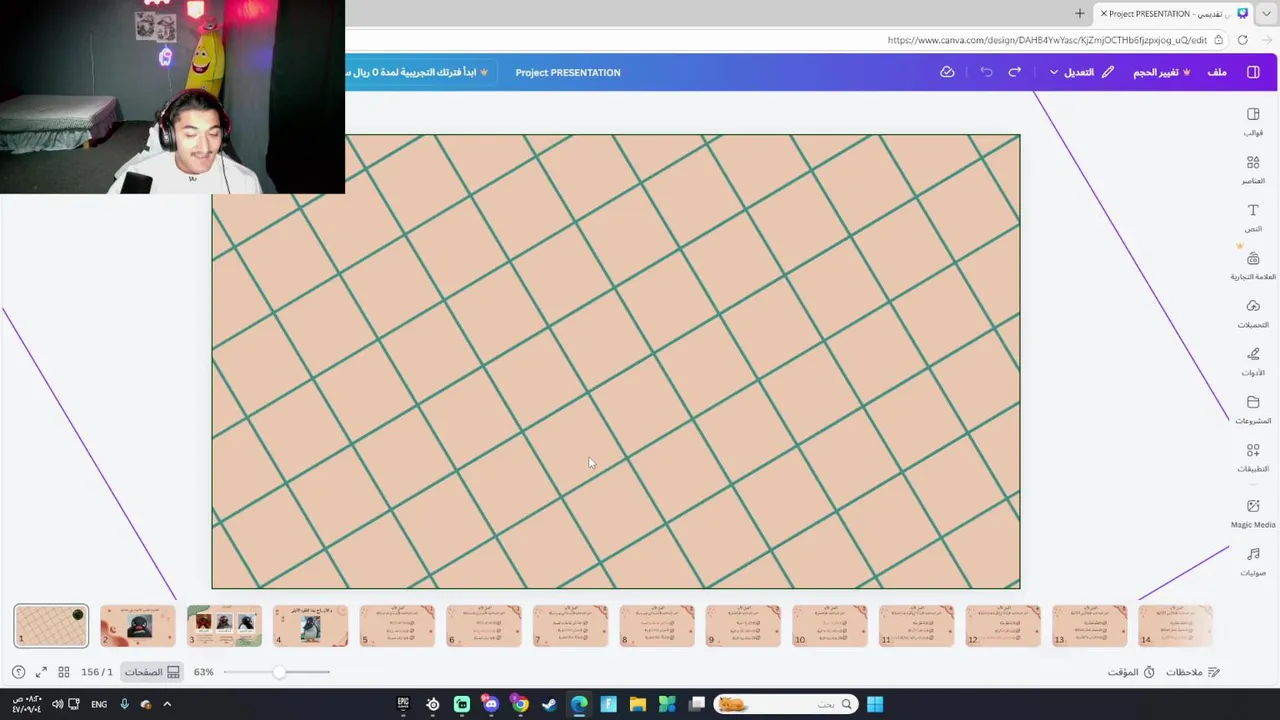This screenshot has width=1280, height=720.
Task: Open the Uploads (التحميلات) panel
Action: (1253, 313)
